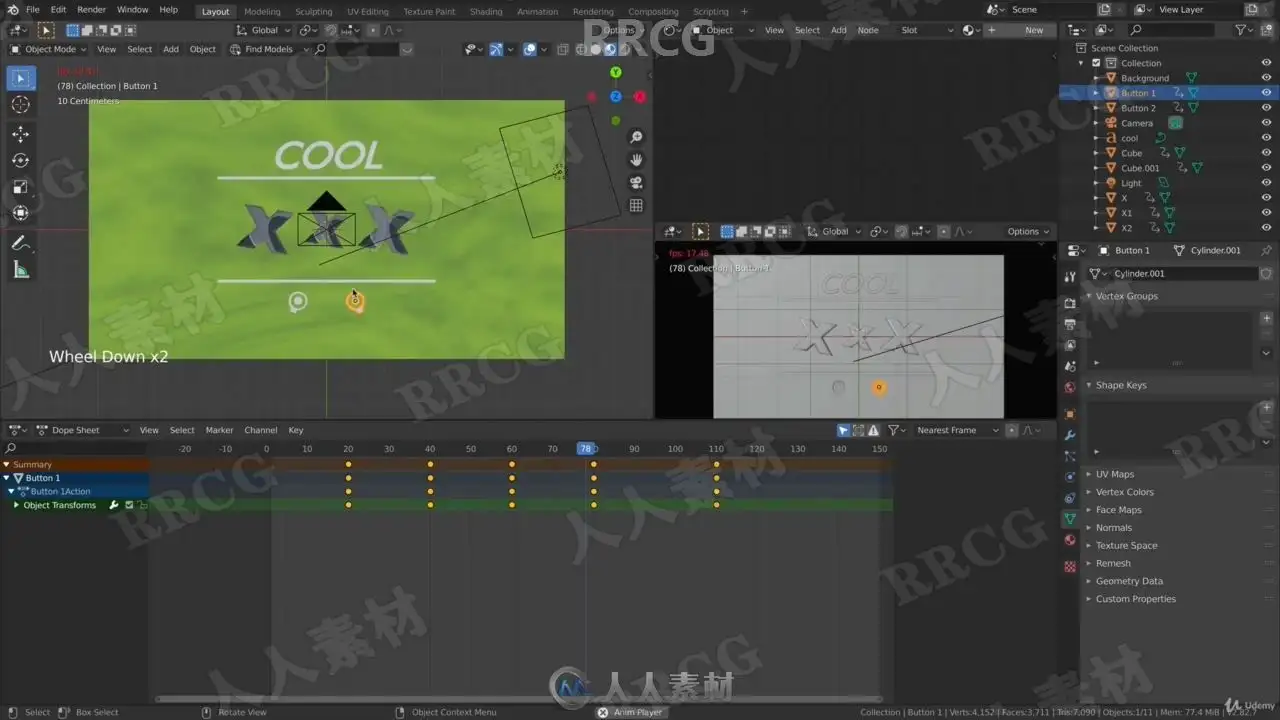This screenshot has height=720, width=1280.
Task: Select the Measure tool
Action: (x=21, y=270)
